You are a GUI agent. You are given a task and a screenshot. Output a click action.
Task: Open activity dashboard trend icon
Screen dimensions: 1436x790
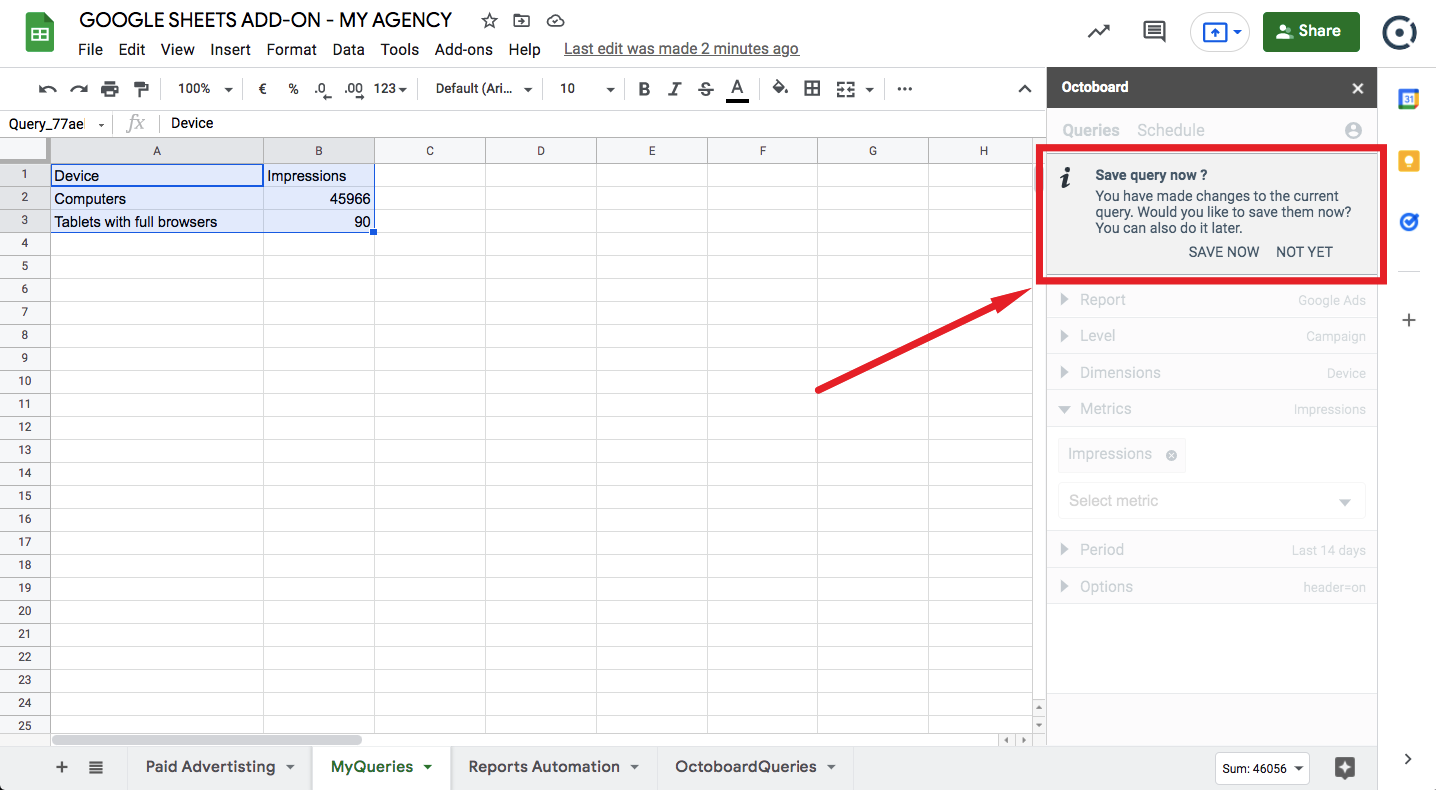point(1099,32)
